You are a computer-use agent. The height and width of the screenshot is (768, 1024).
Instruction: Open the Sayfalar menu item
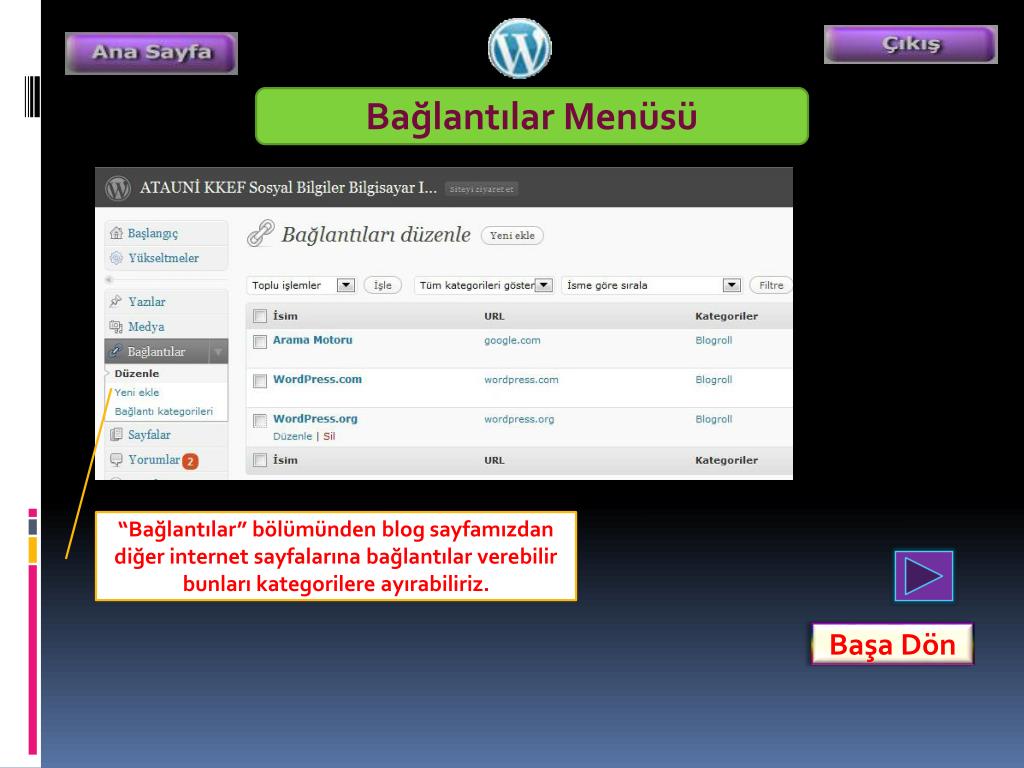(149, 435)
